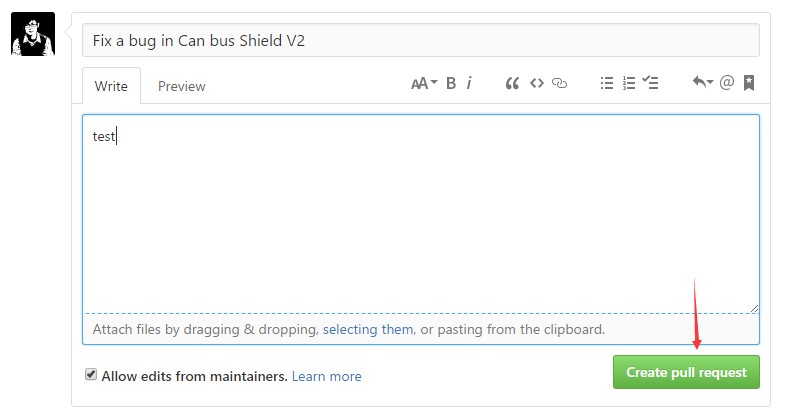Open the Learn more link

click(x=326, y=377)
